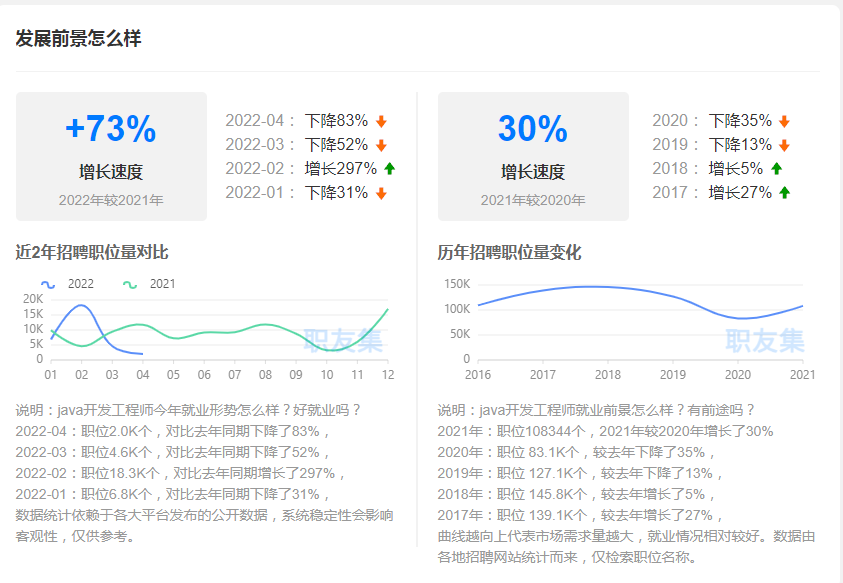
Task: Click the down arrow beside 下降52%
Action: (381, 143)
